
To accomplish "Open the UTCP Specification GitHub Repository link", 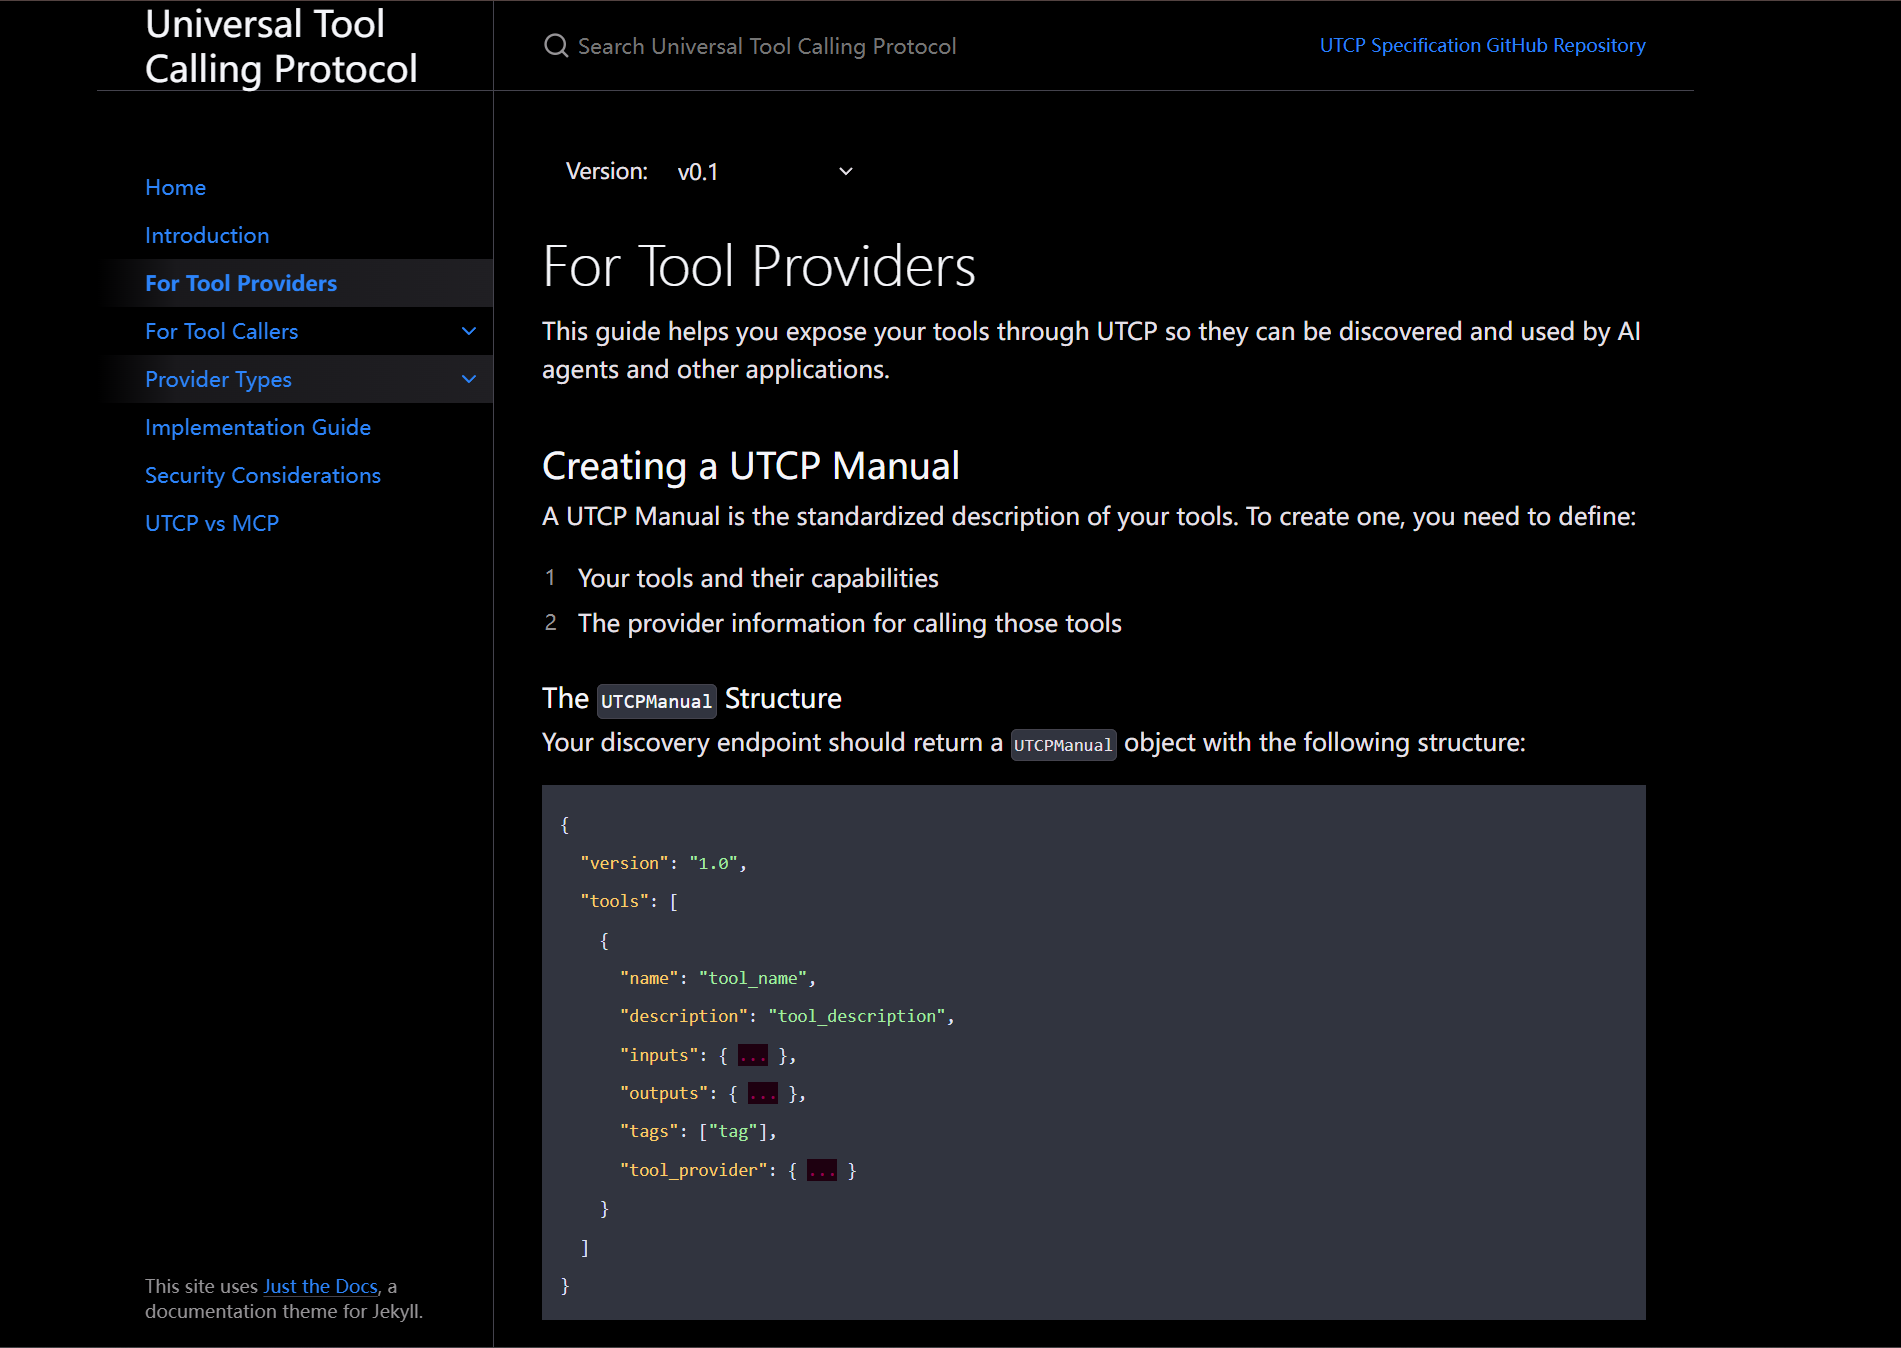I will (x=1482, y=45).
